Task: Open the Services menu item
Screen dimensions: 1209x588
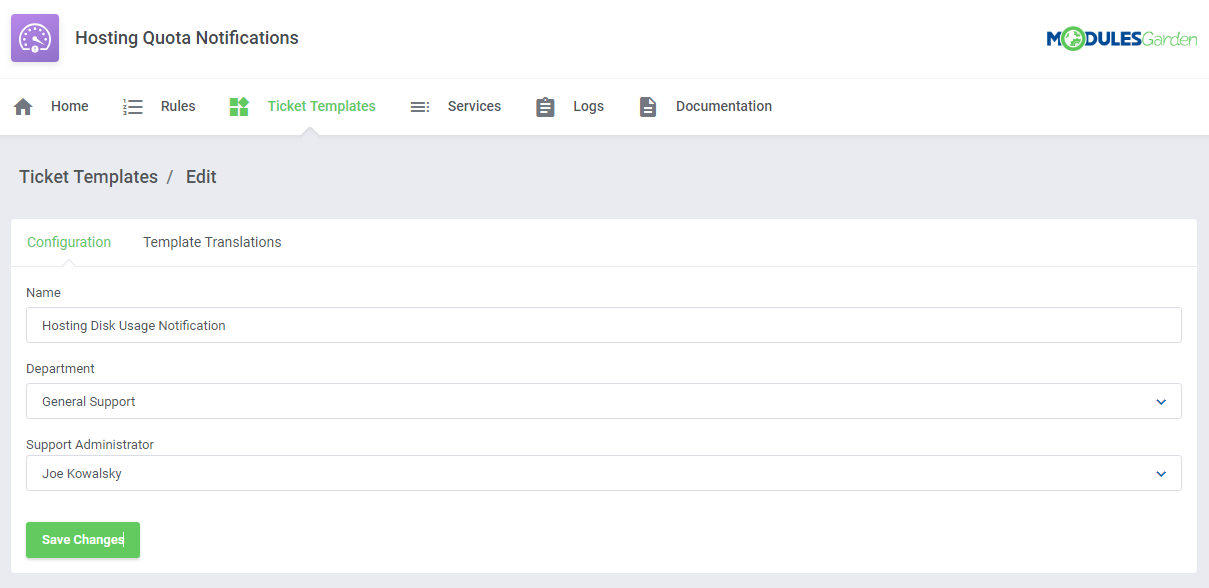Action: pyautogui.click(x=474, y=106)
